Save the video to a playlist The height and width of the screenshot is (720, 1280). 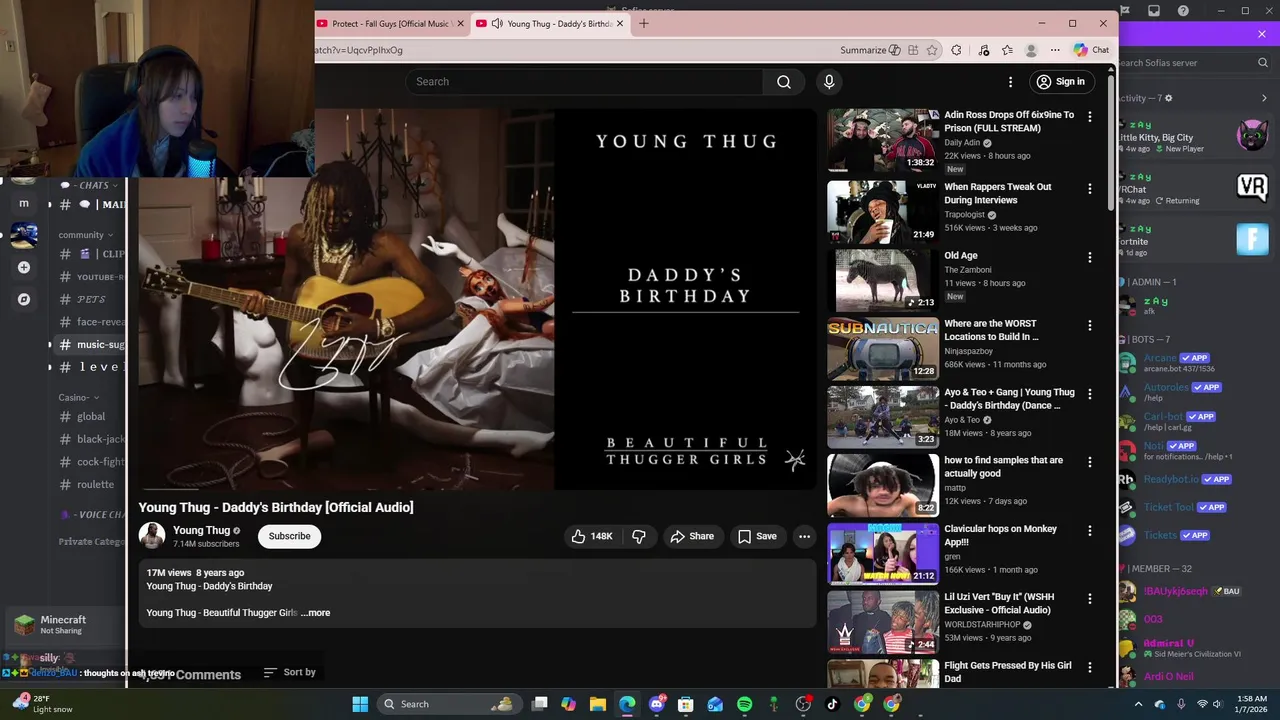pyautogui.click(x=757, y=537)
